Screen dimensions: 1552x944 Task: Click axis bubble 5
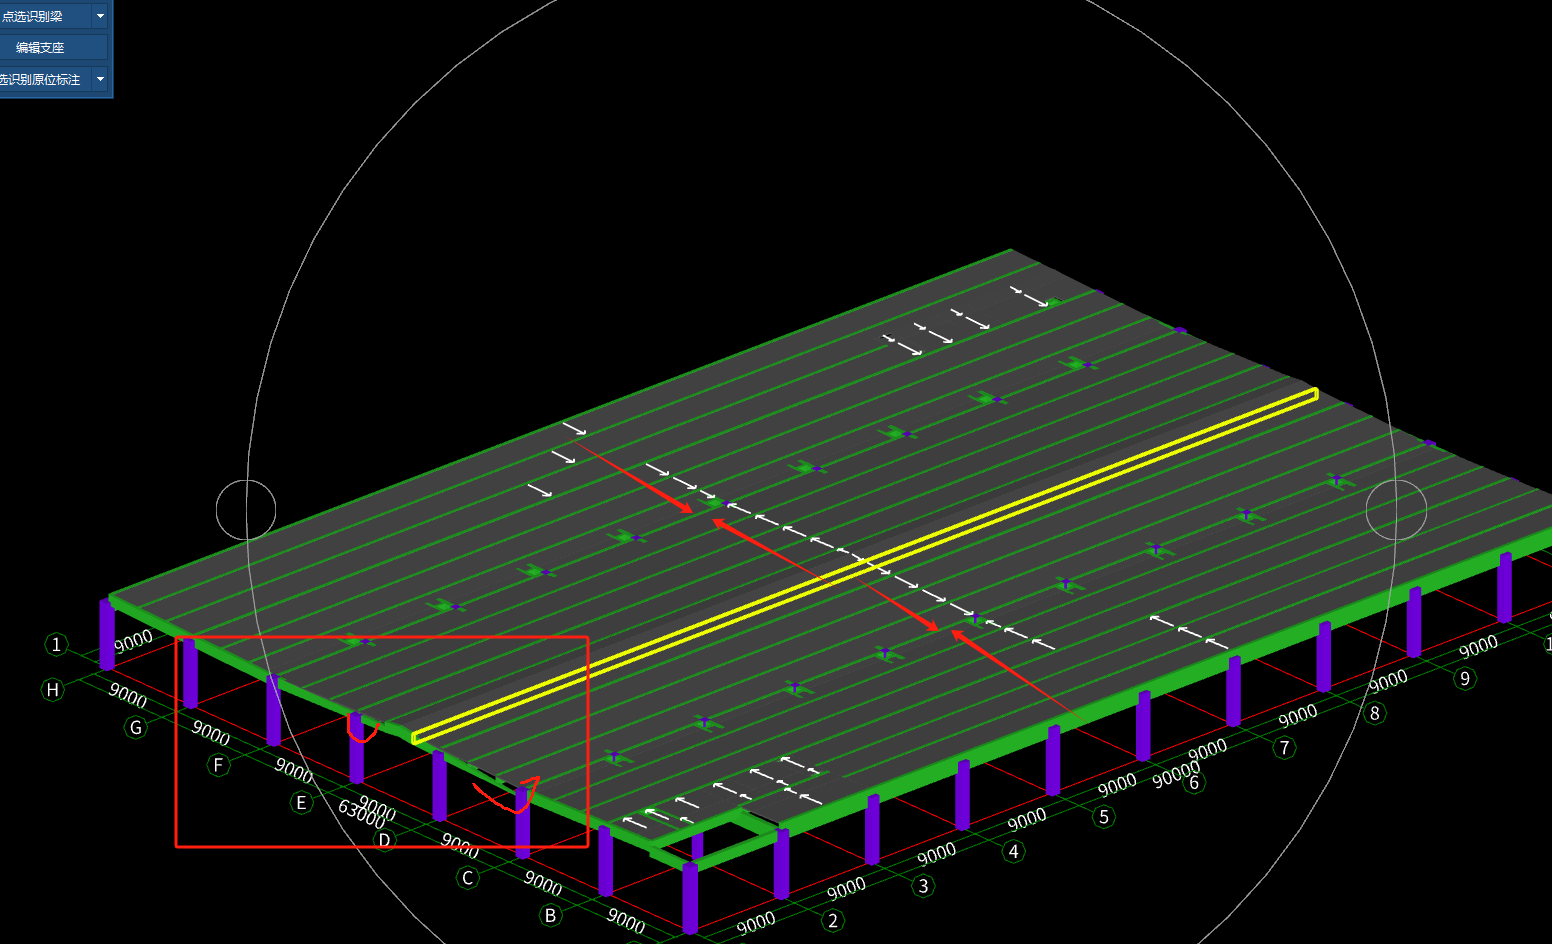click(x=1104, y=817)
